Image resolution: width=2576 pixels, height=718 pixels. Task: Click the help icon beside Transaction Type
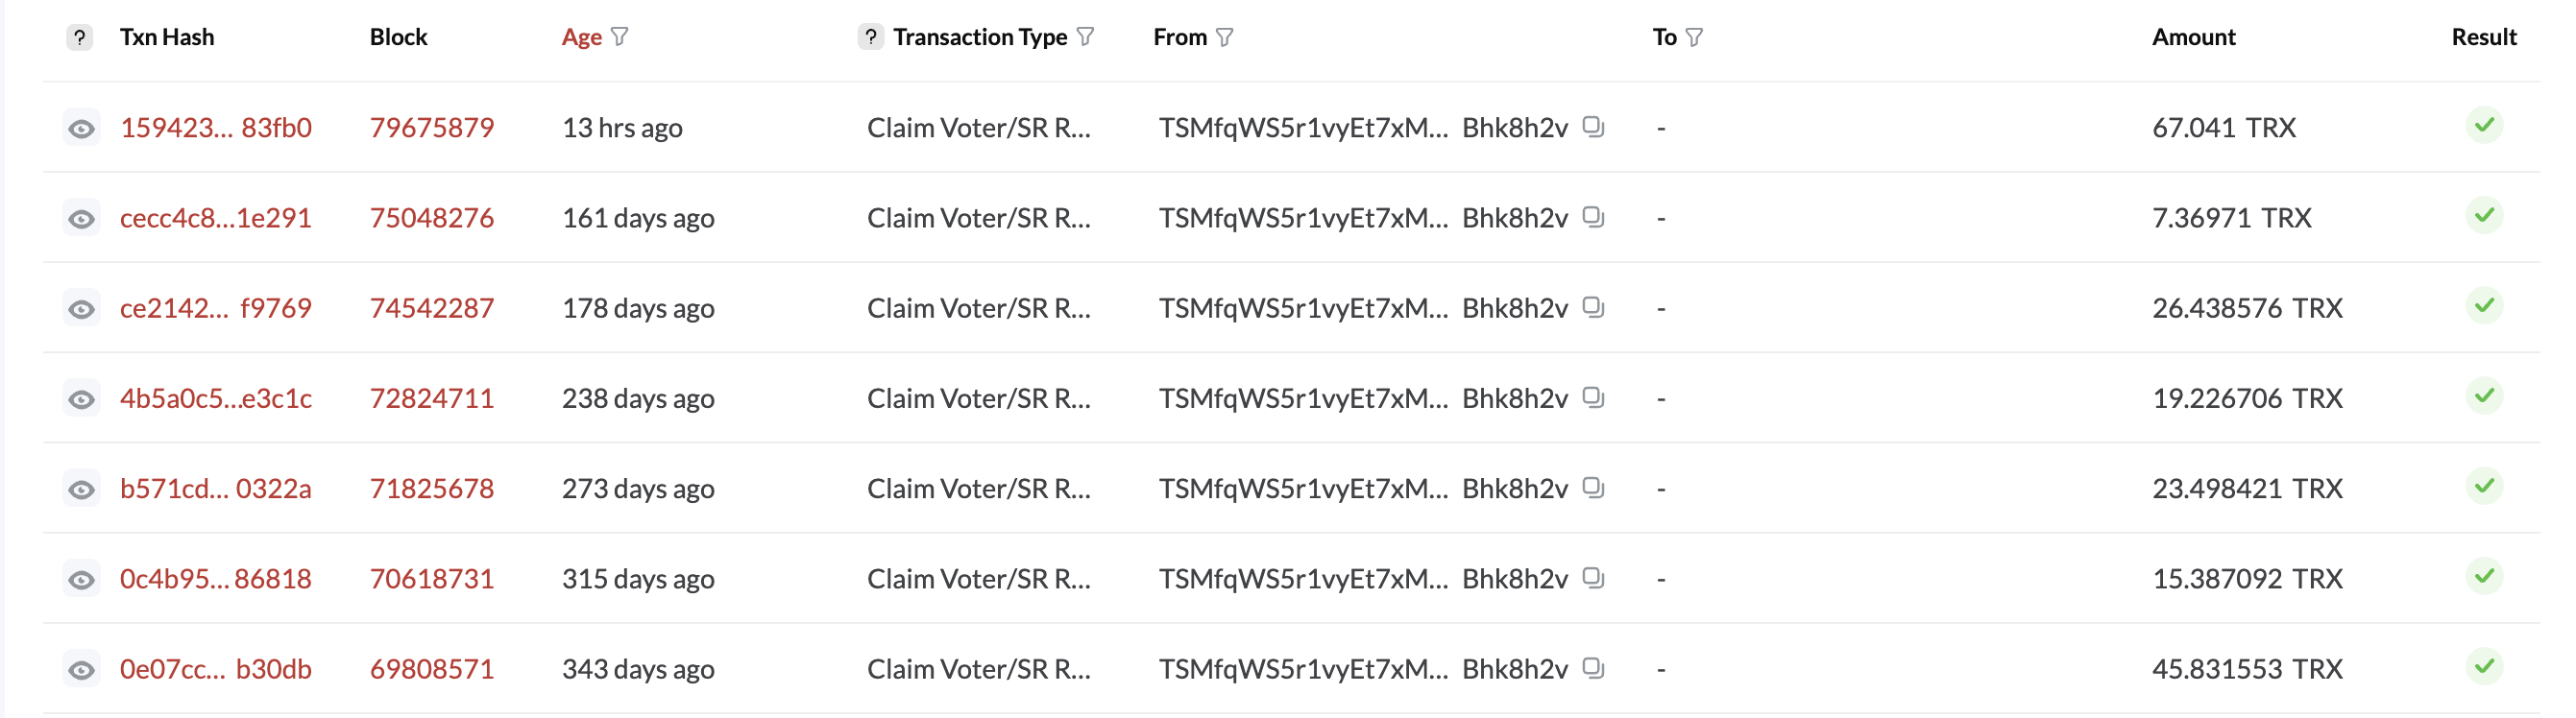[x=871, y=37]
